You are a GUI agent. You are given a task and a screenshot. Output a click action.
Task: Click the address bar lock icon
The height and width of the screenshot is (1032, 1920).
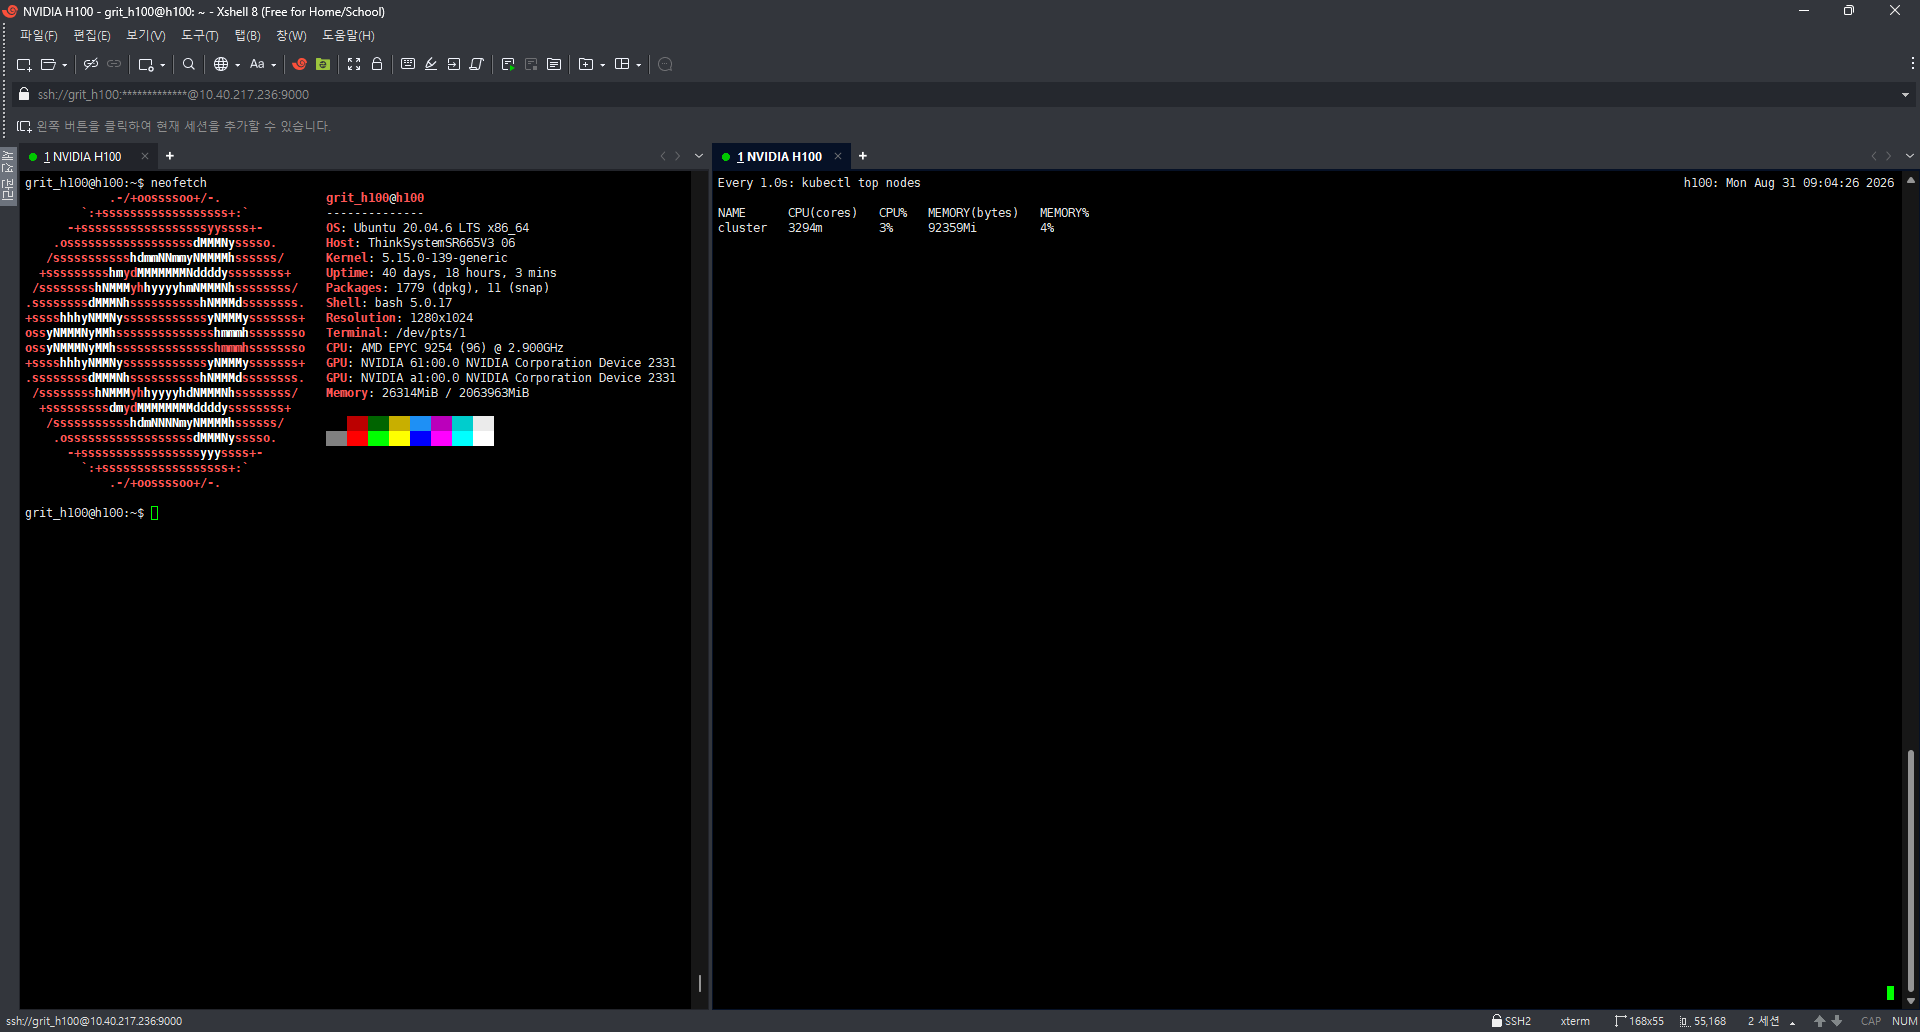coord(24,94)
